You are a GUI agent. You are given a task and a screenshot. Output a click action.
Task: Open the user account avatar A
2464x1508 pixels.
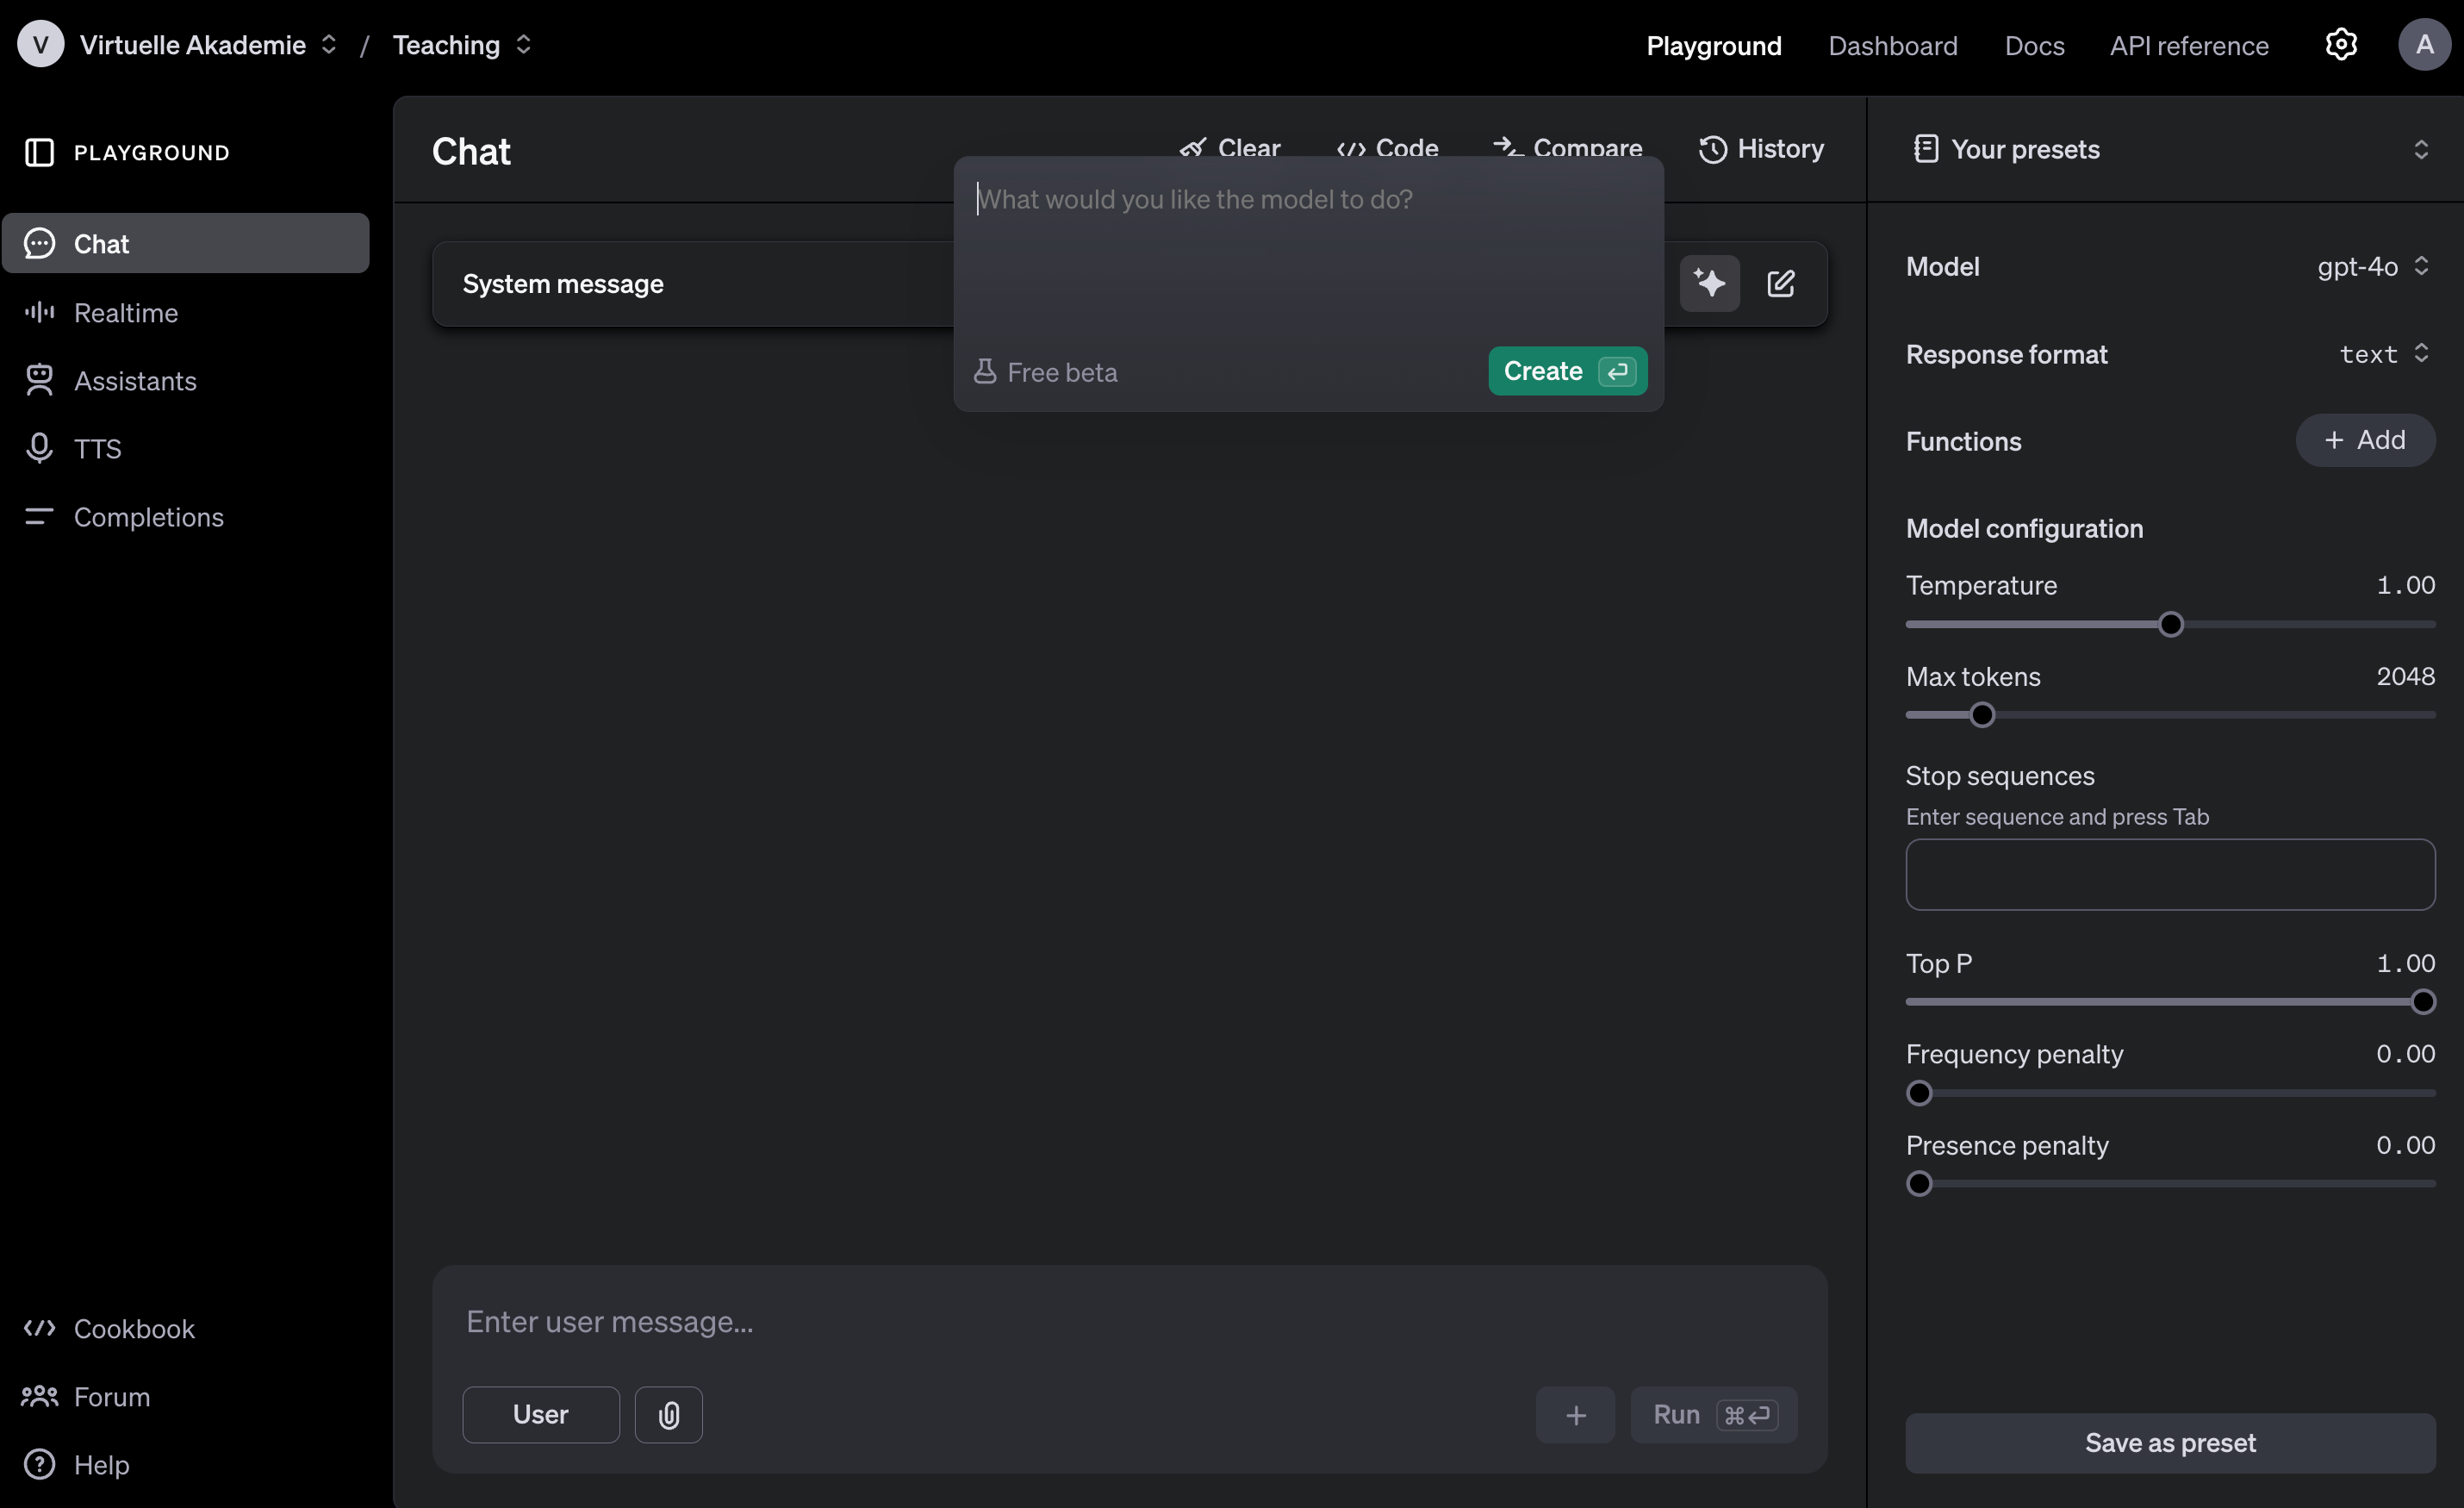(2423, 45)
